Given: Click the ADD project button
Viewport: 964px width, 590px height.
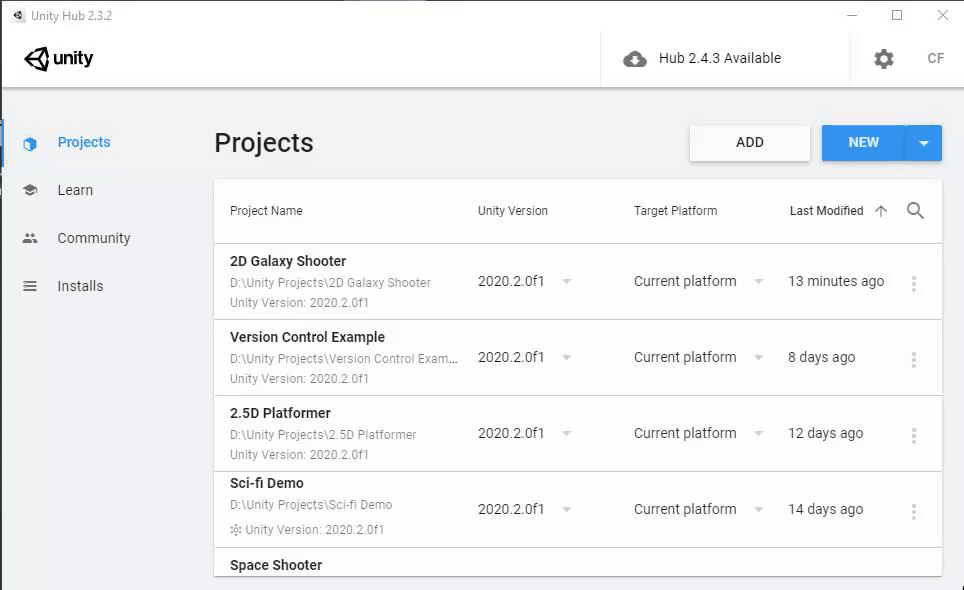Looking at the screenshot, I should pyautogui.click(x=749, y=143).
